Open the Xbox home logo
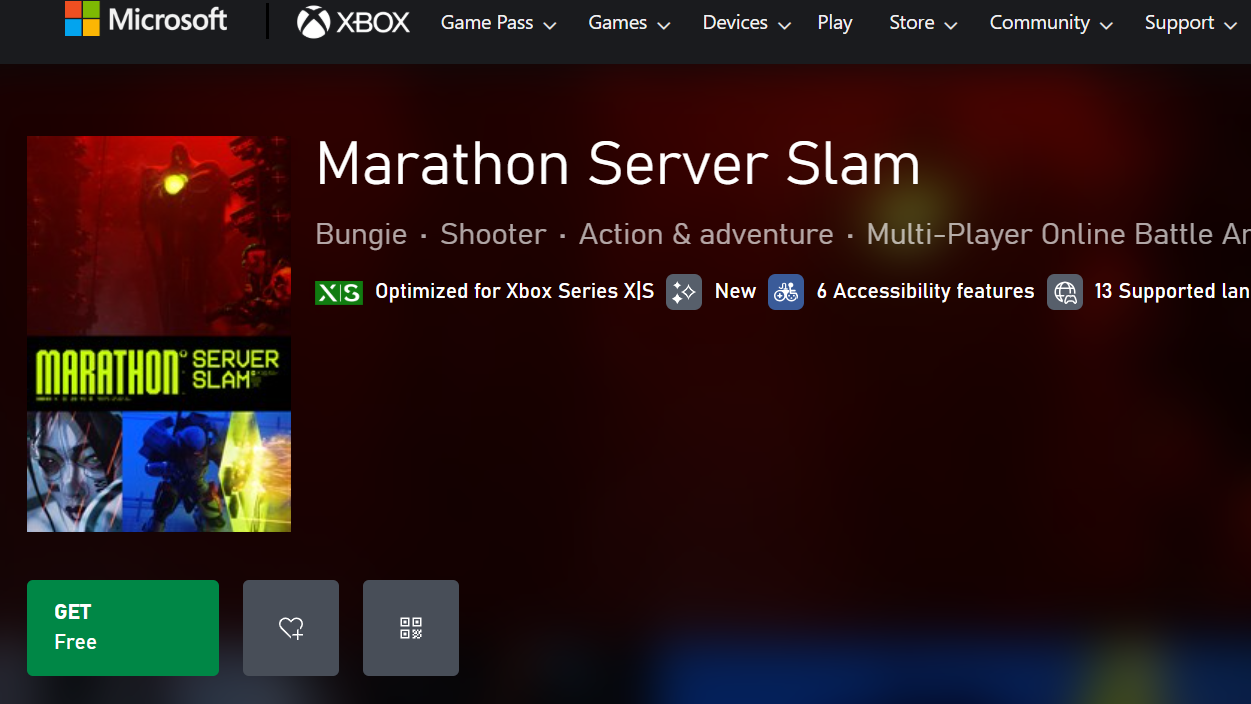This screenshot has height=704, width=1251. (x=353, y=22)
